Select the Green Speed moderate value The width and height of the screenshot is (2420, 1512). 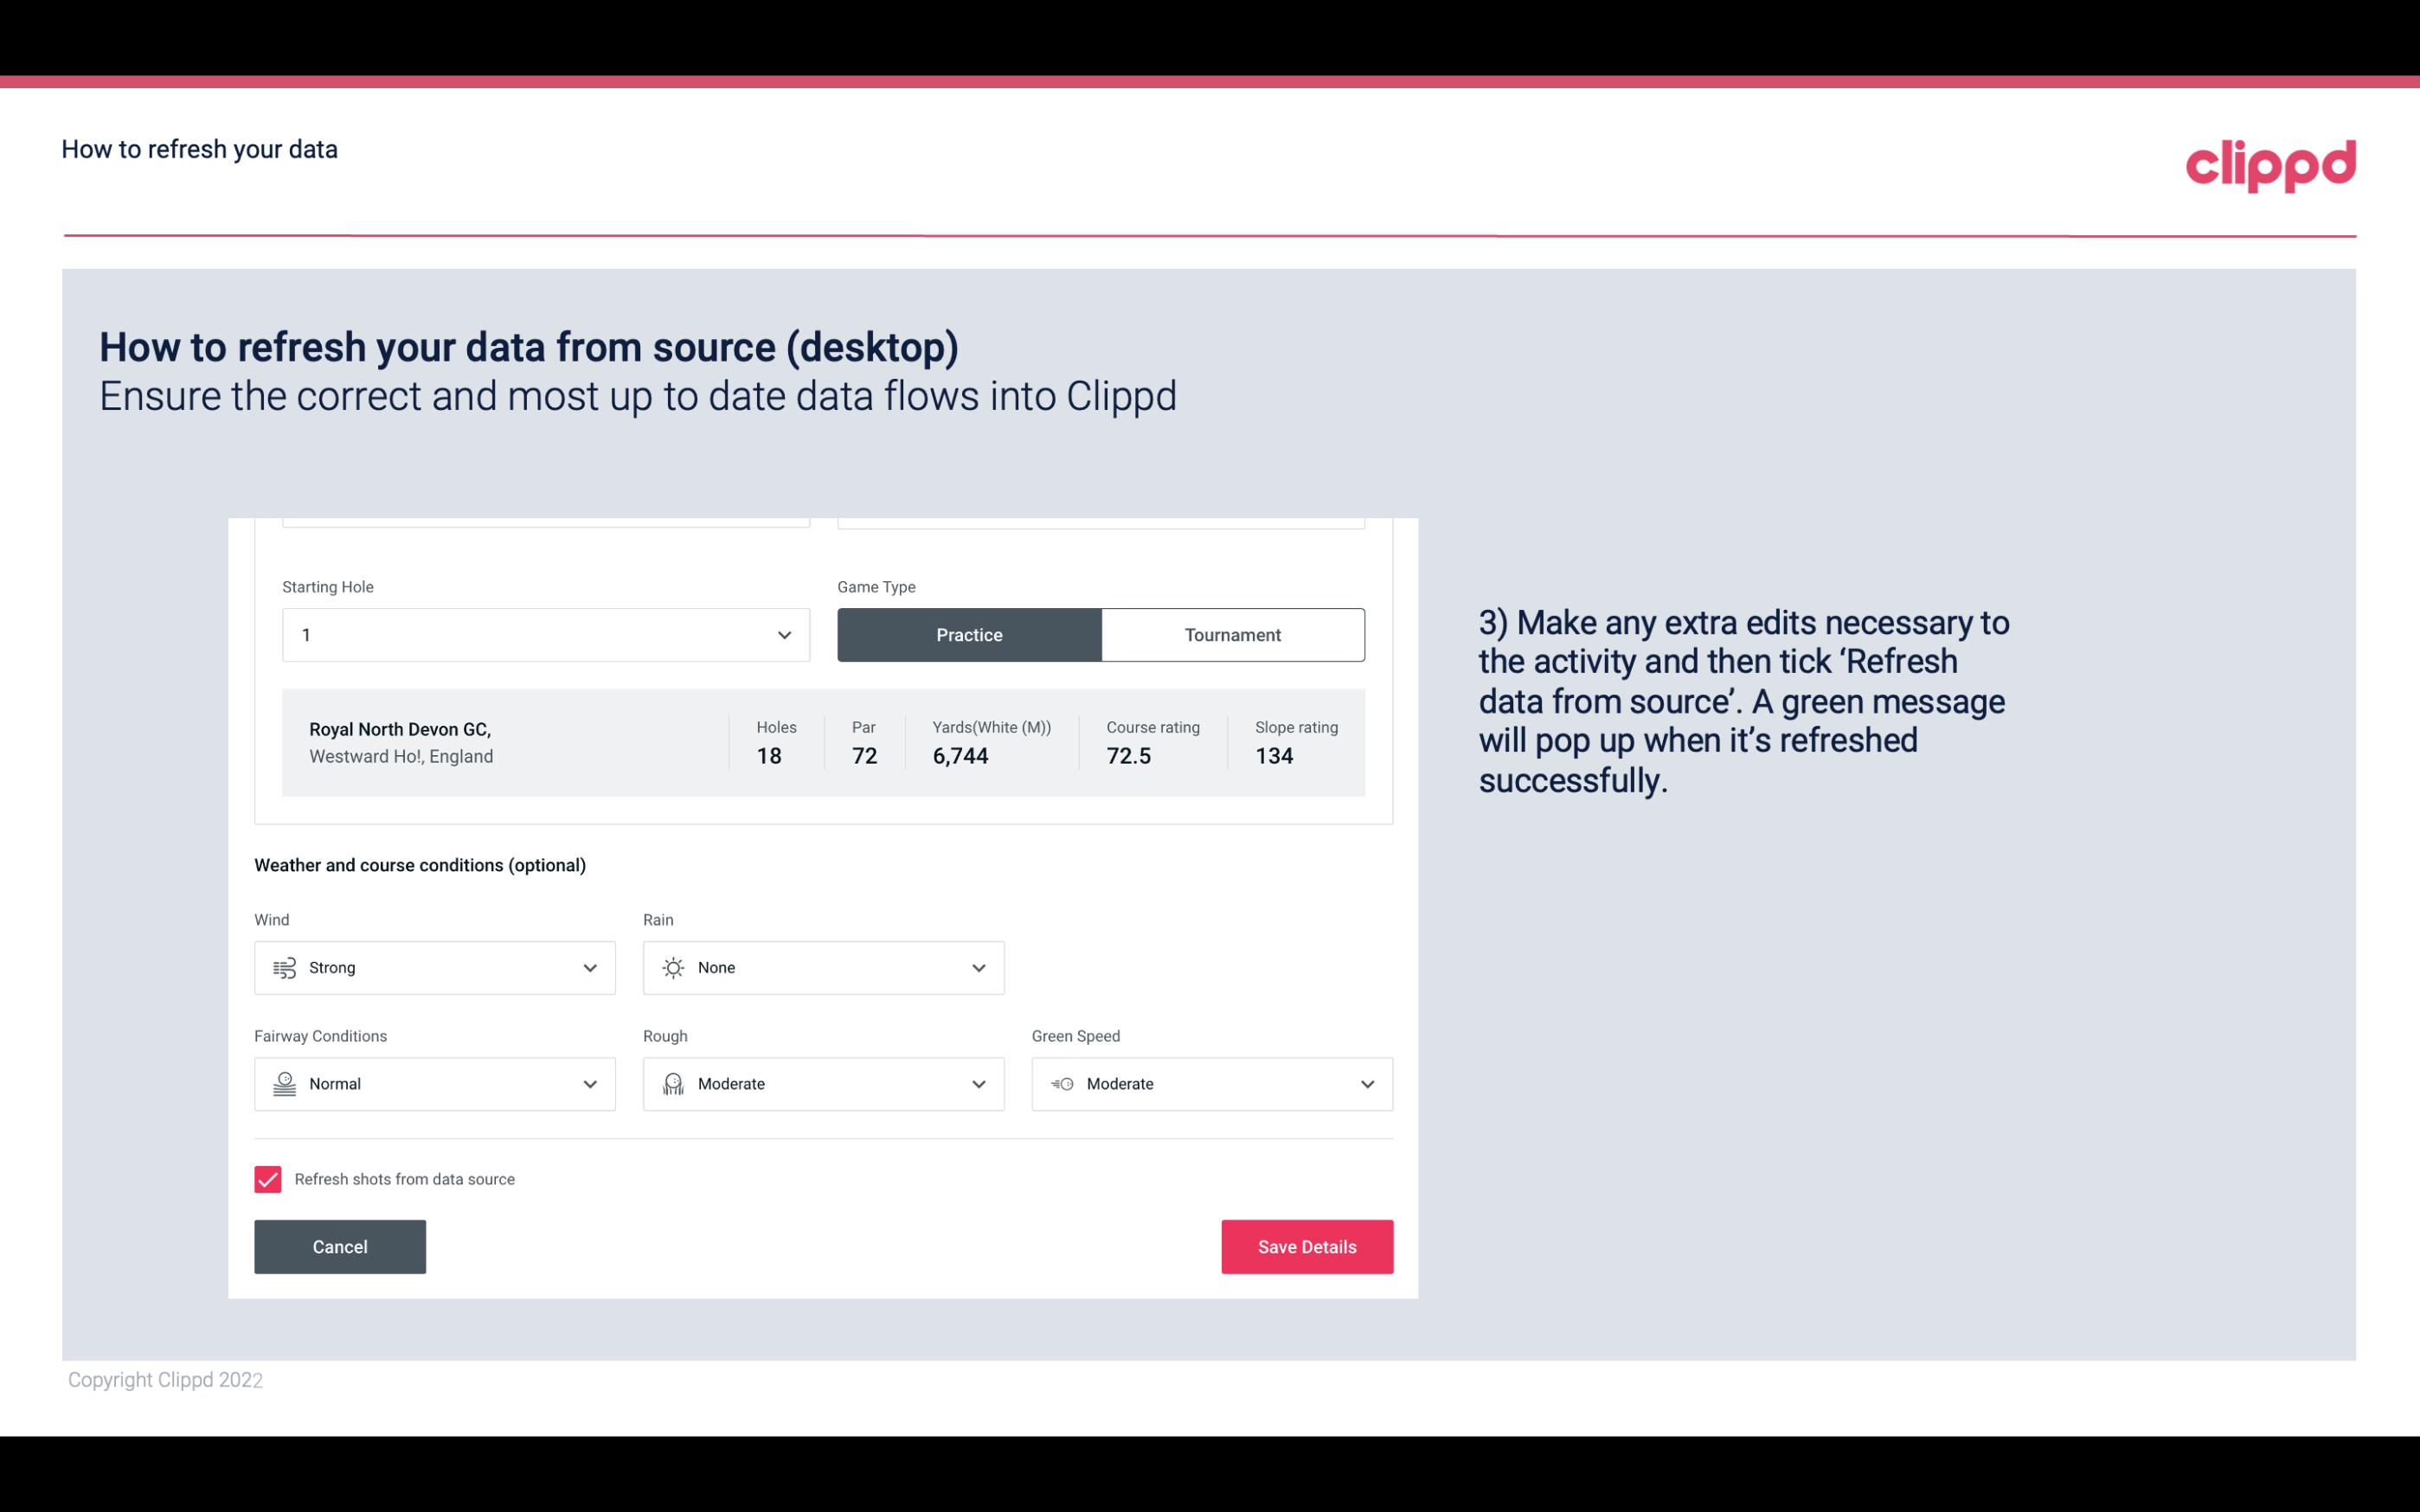point(1213,1084)
